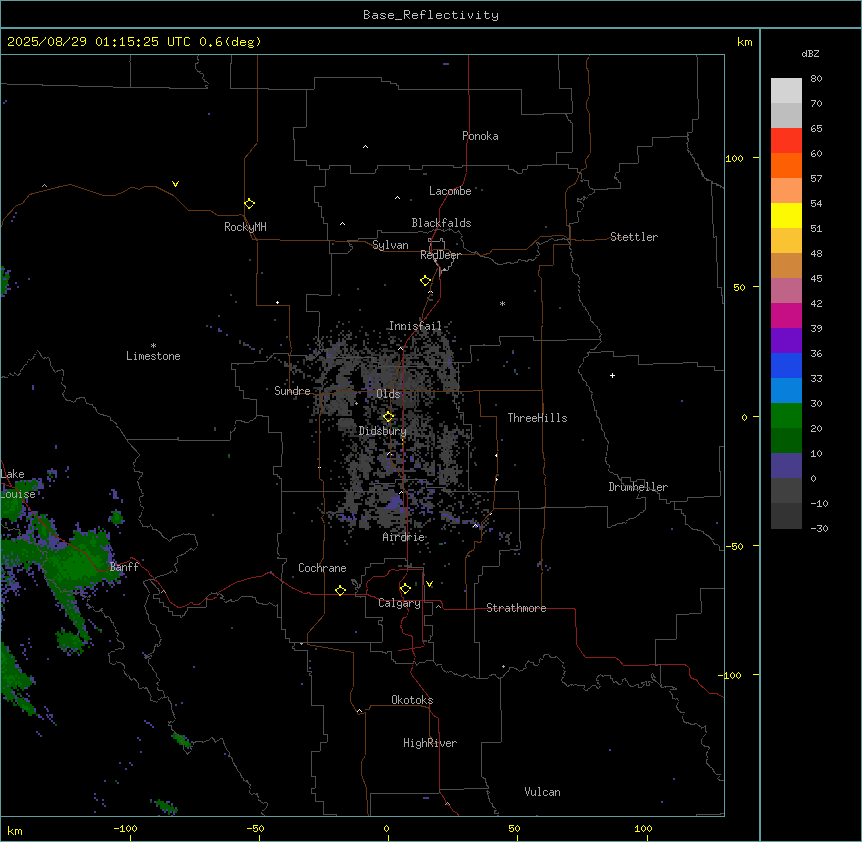
Task: Select the Cochrane label
Action: tap(322, 568)
